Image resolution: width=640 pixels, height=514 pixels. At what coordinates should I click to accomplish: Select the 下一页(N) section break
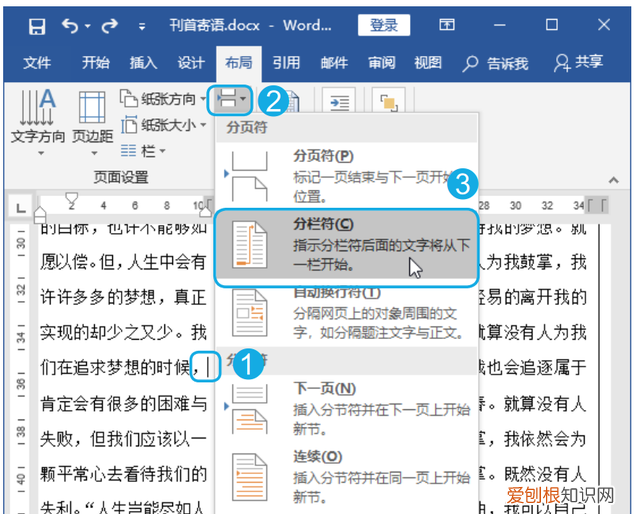pyautogui.click(x=346, y=409)
